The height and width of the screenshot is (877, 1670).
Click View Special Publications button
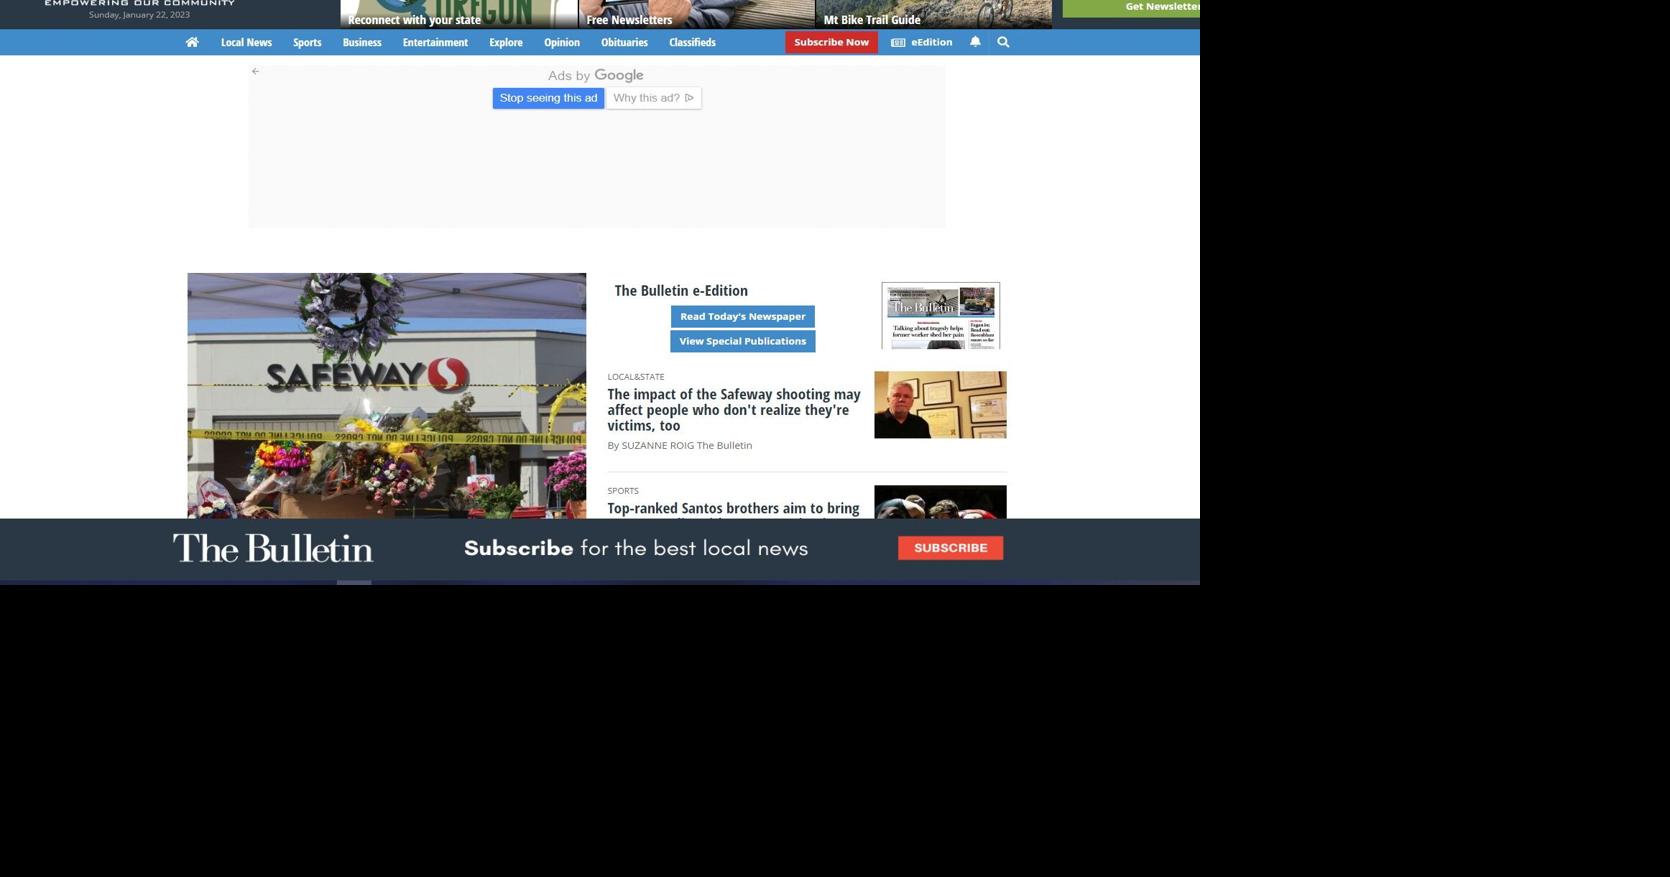point(742,341)
